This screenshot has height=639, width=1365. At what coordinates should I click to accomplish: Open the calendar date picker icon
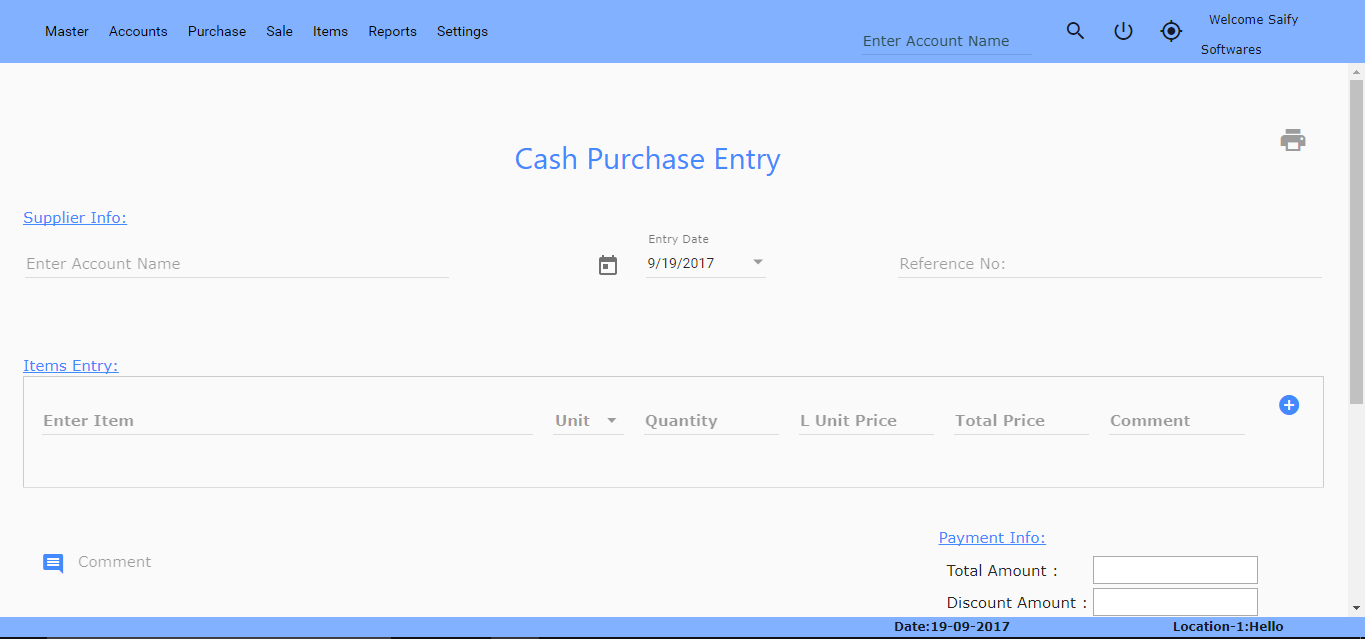pos(608,265)
